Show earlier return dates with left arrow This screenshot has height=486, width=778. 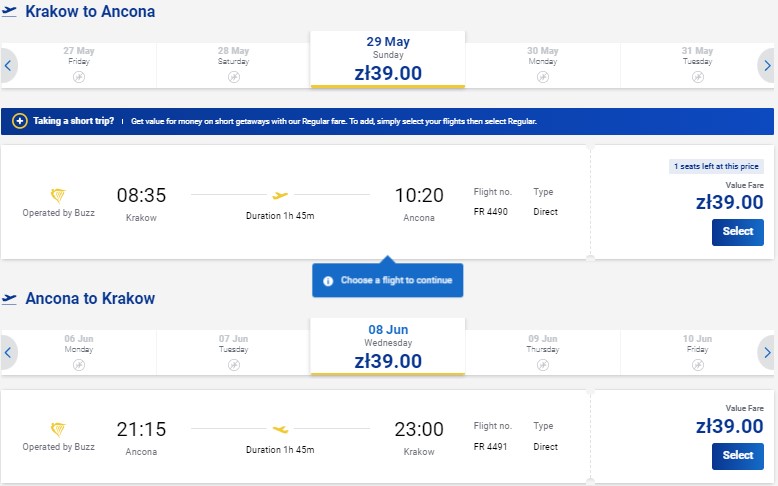(8, 352)
